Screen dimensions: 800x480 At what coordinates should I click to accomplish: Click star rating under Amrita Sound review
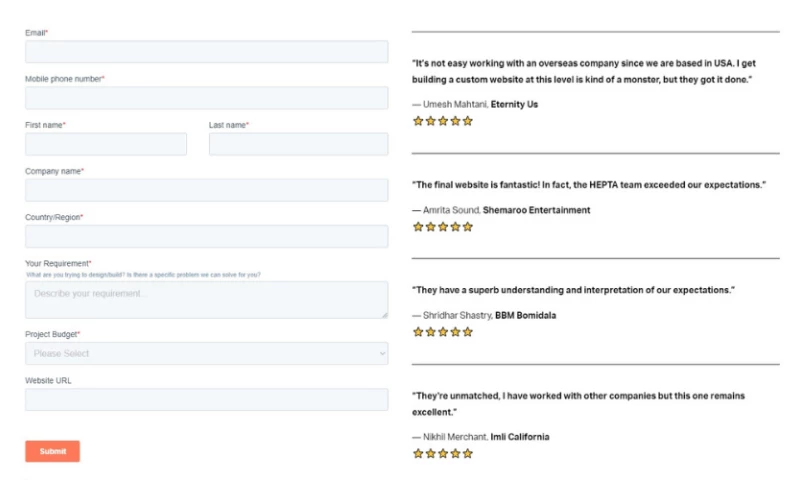point(443,227)
